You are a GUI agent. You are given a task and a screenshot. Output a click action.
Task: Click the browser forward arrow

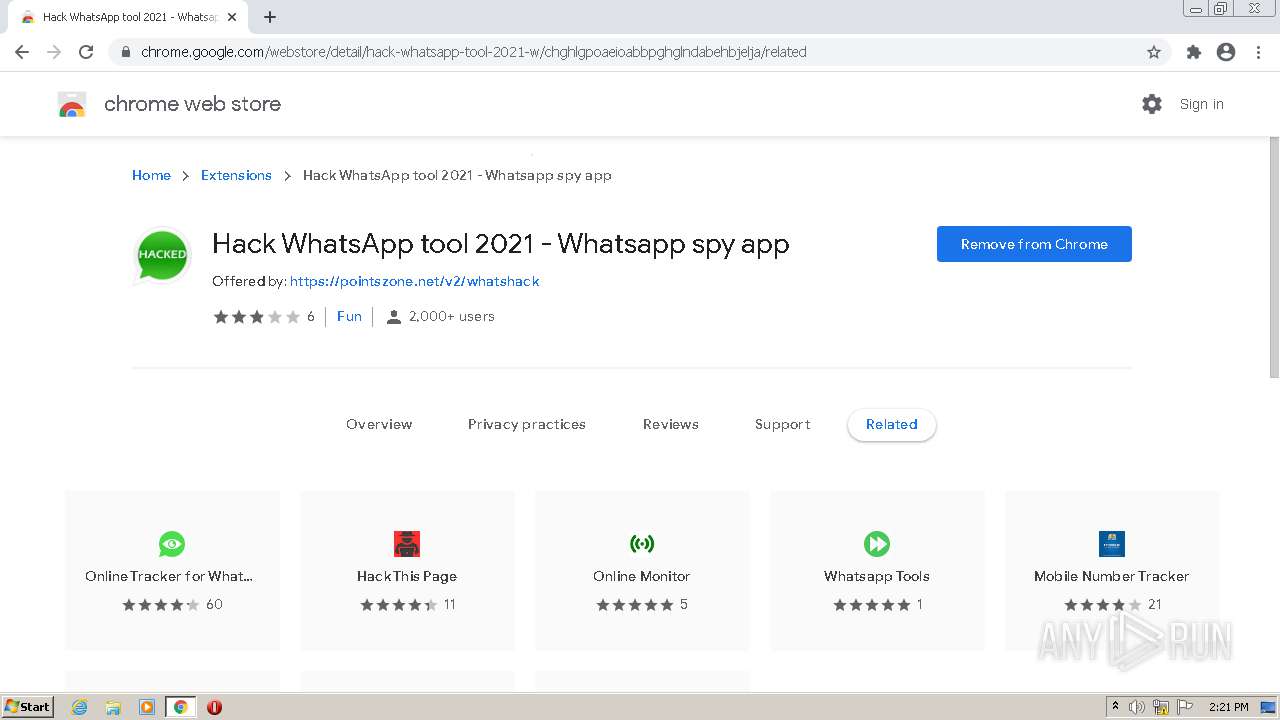coord(54,52)
